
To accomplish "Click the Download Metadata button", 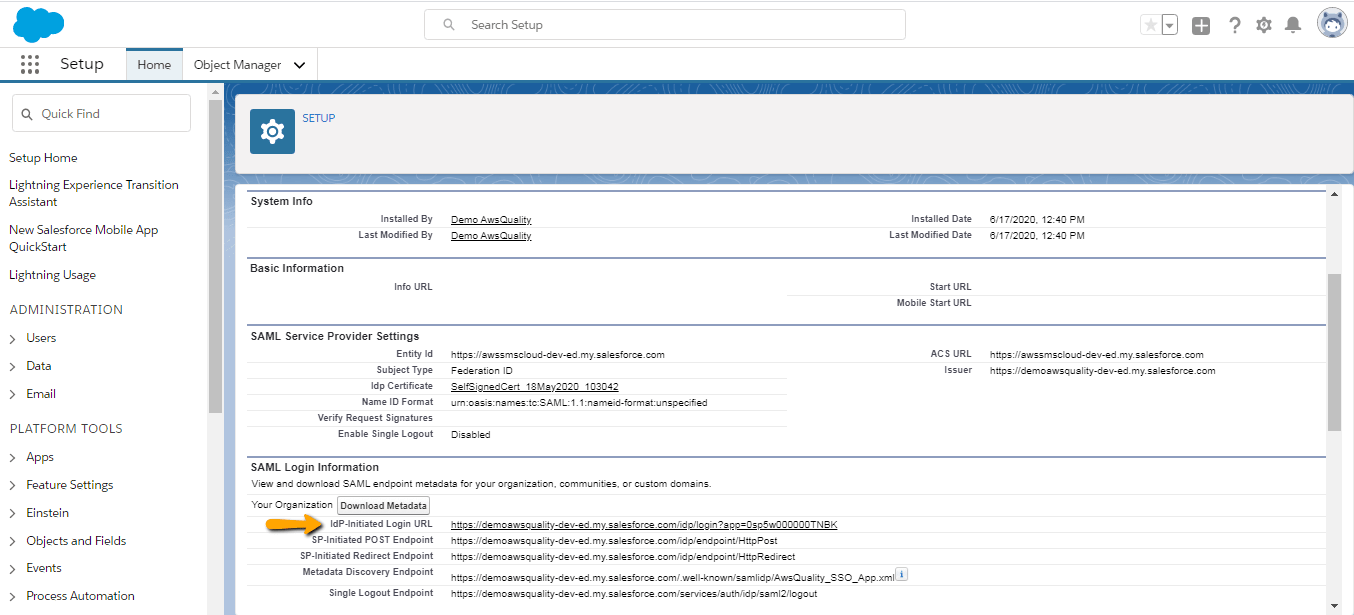I will pyautogui.click(x=384, y=505).
